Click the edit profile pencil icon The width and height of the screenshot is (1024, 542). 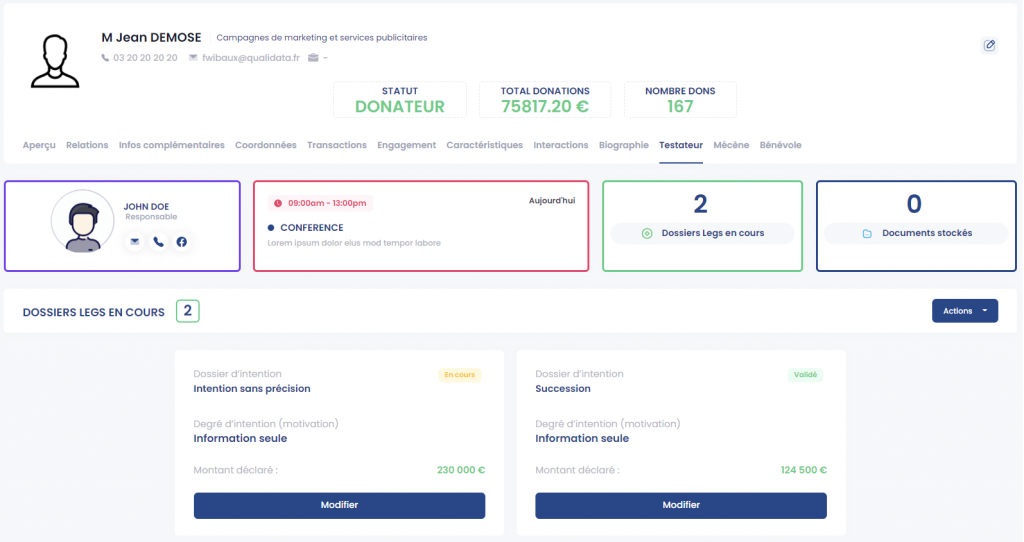989,45
